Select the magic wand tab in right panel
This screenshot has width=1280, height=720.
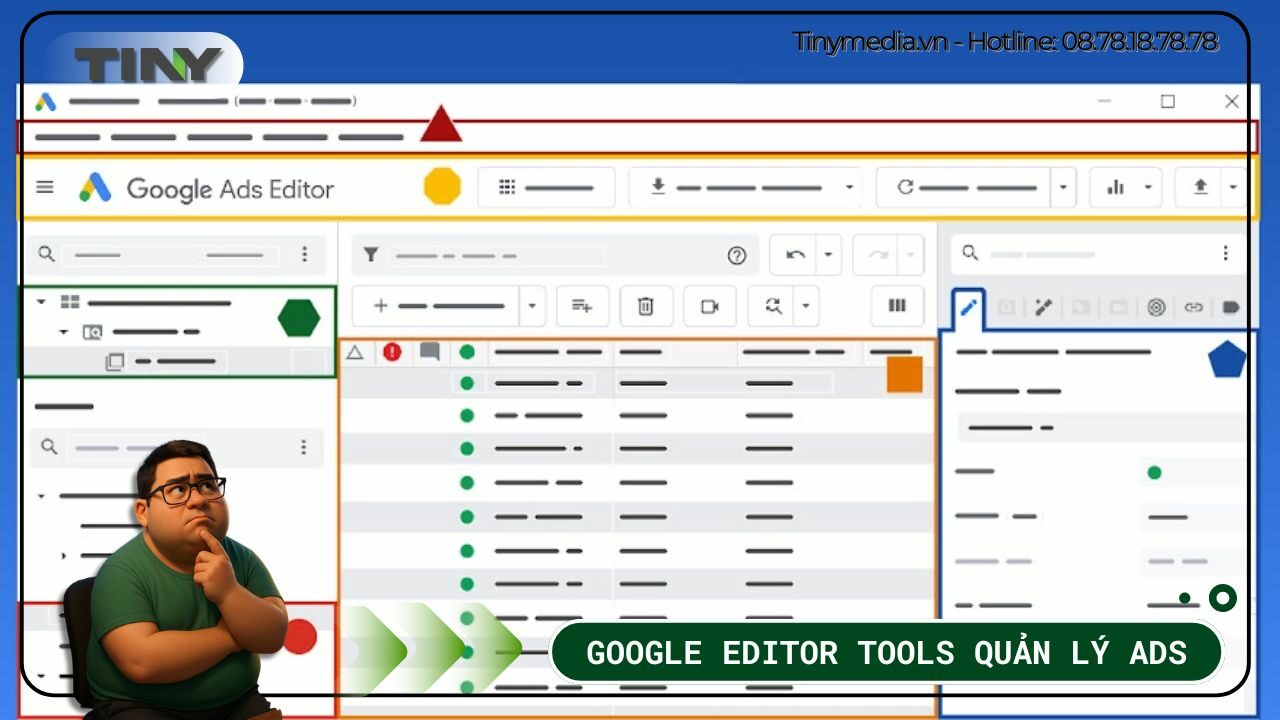click(x=1043, y=308)
